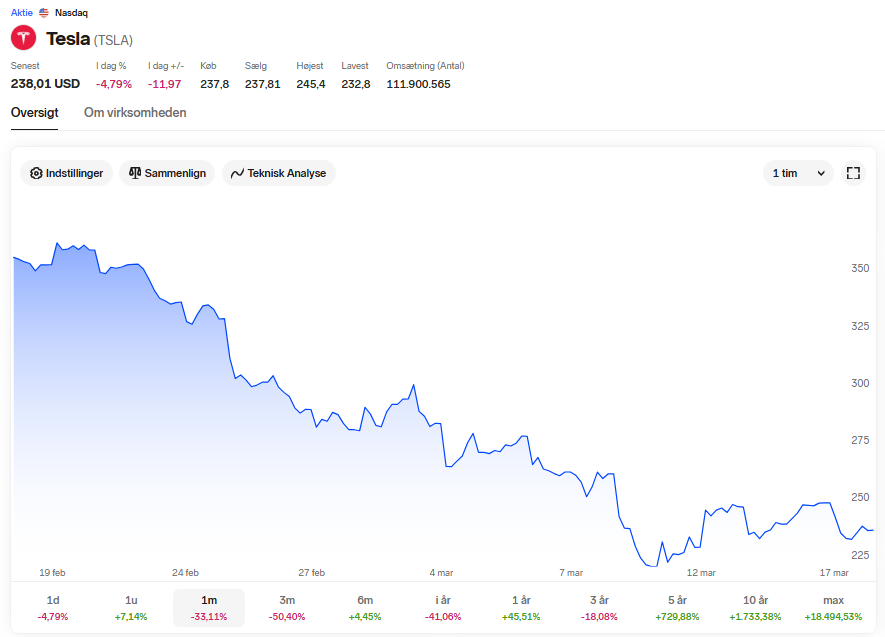This screenshot has width=885, height=637.
Task: Open Indstillinger chart settings
Action: tap(67, 173)
